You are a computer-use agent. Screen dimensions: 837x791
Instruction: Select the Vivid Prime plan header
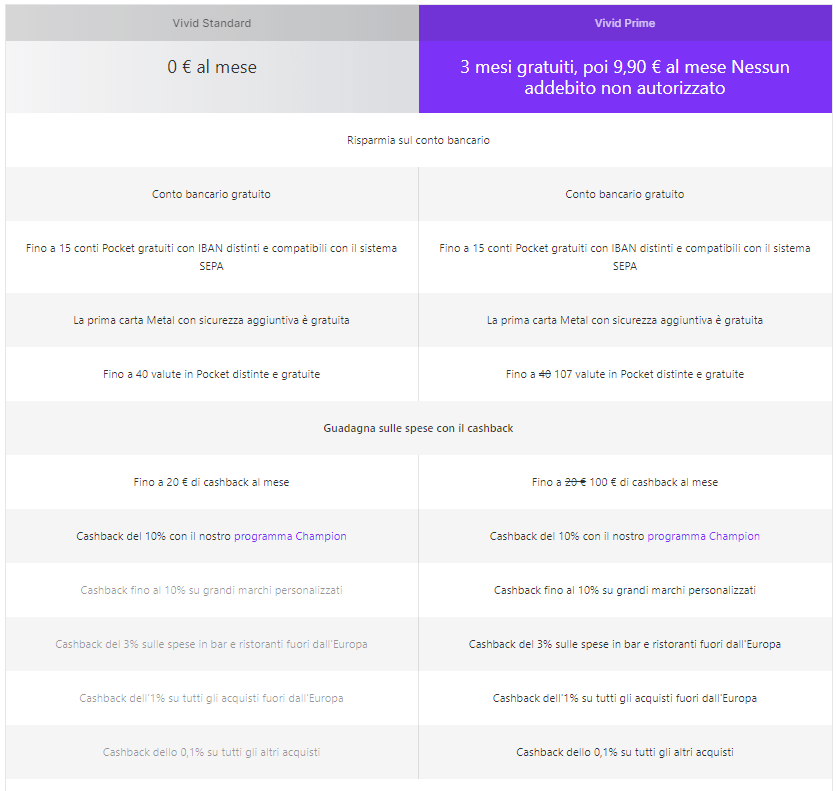click(x=625, y=23)
